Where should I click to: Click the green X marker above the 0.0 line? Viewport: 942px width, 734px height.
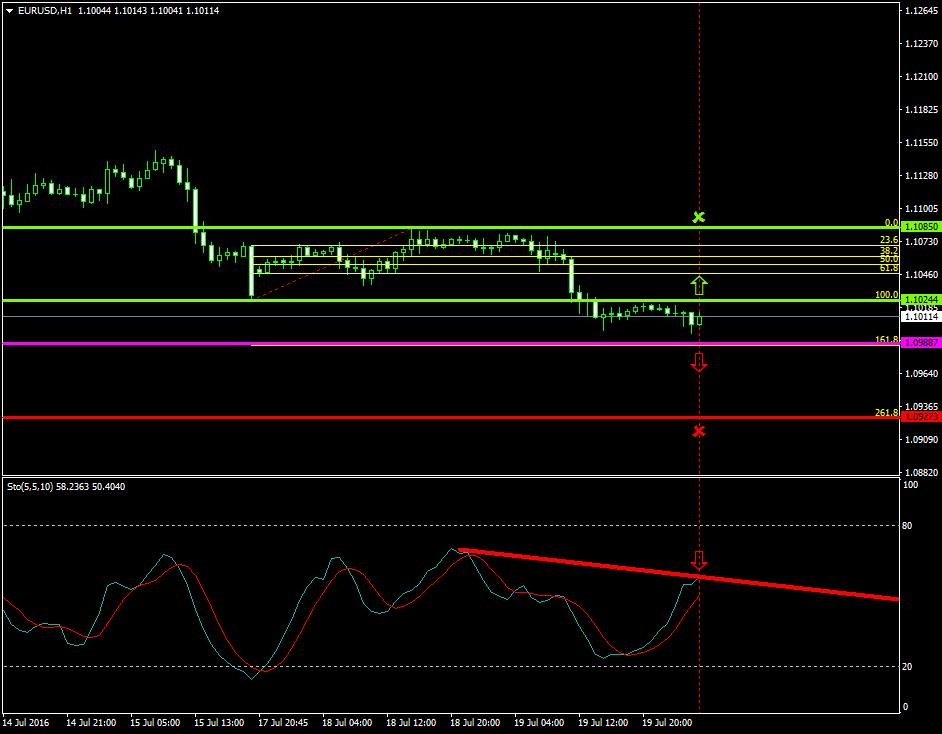pyautogui.click(x=699, y=217)
